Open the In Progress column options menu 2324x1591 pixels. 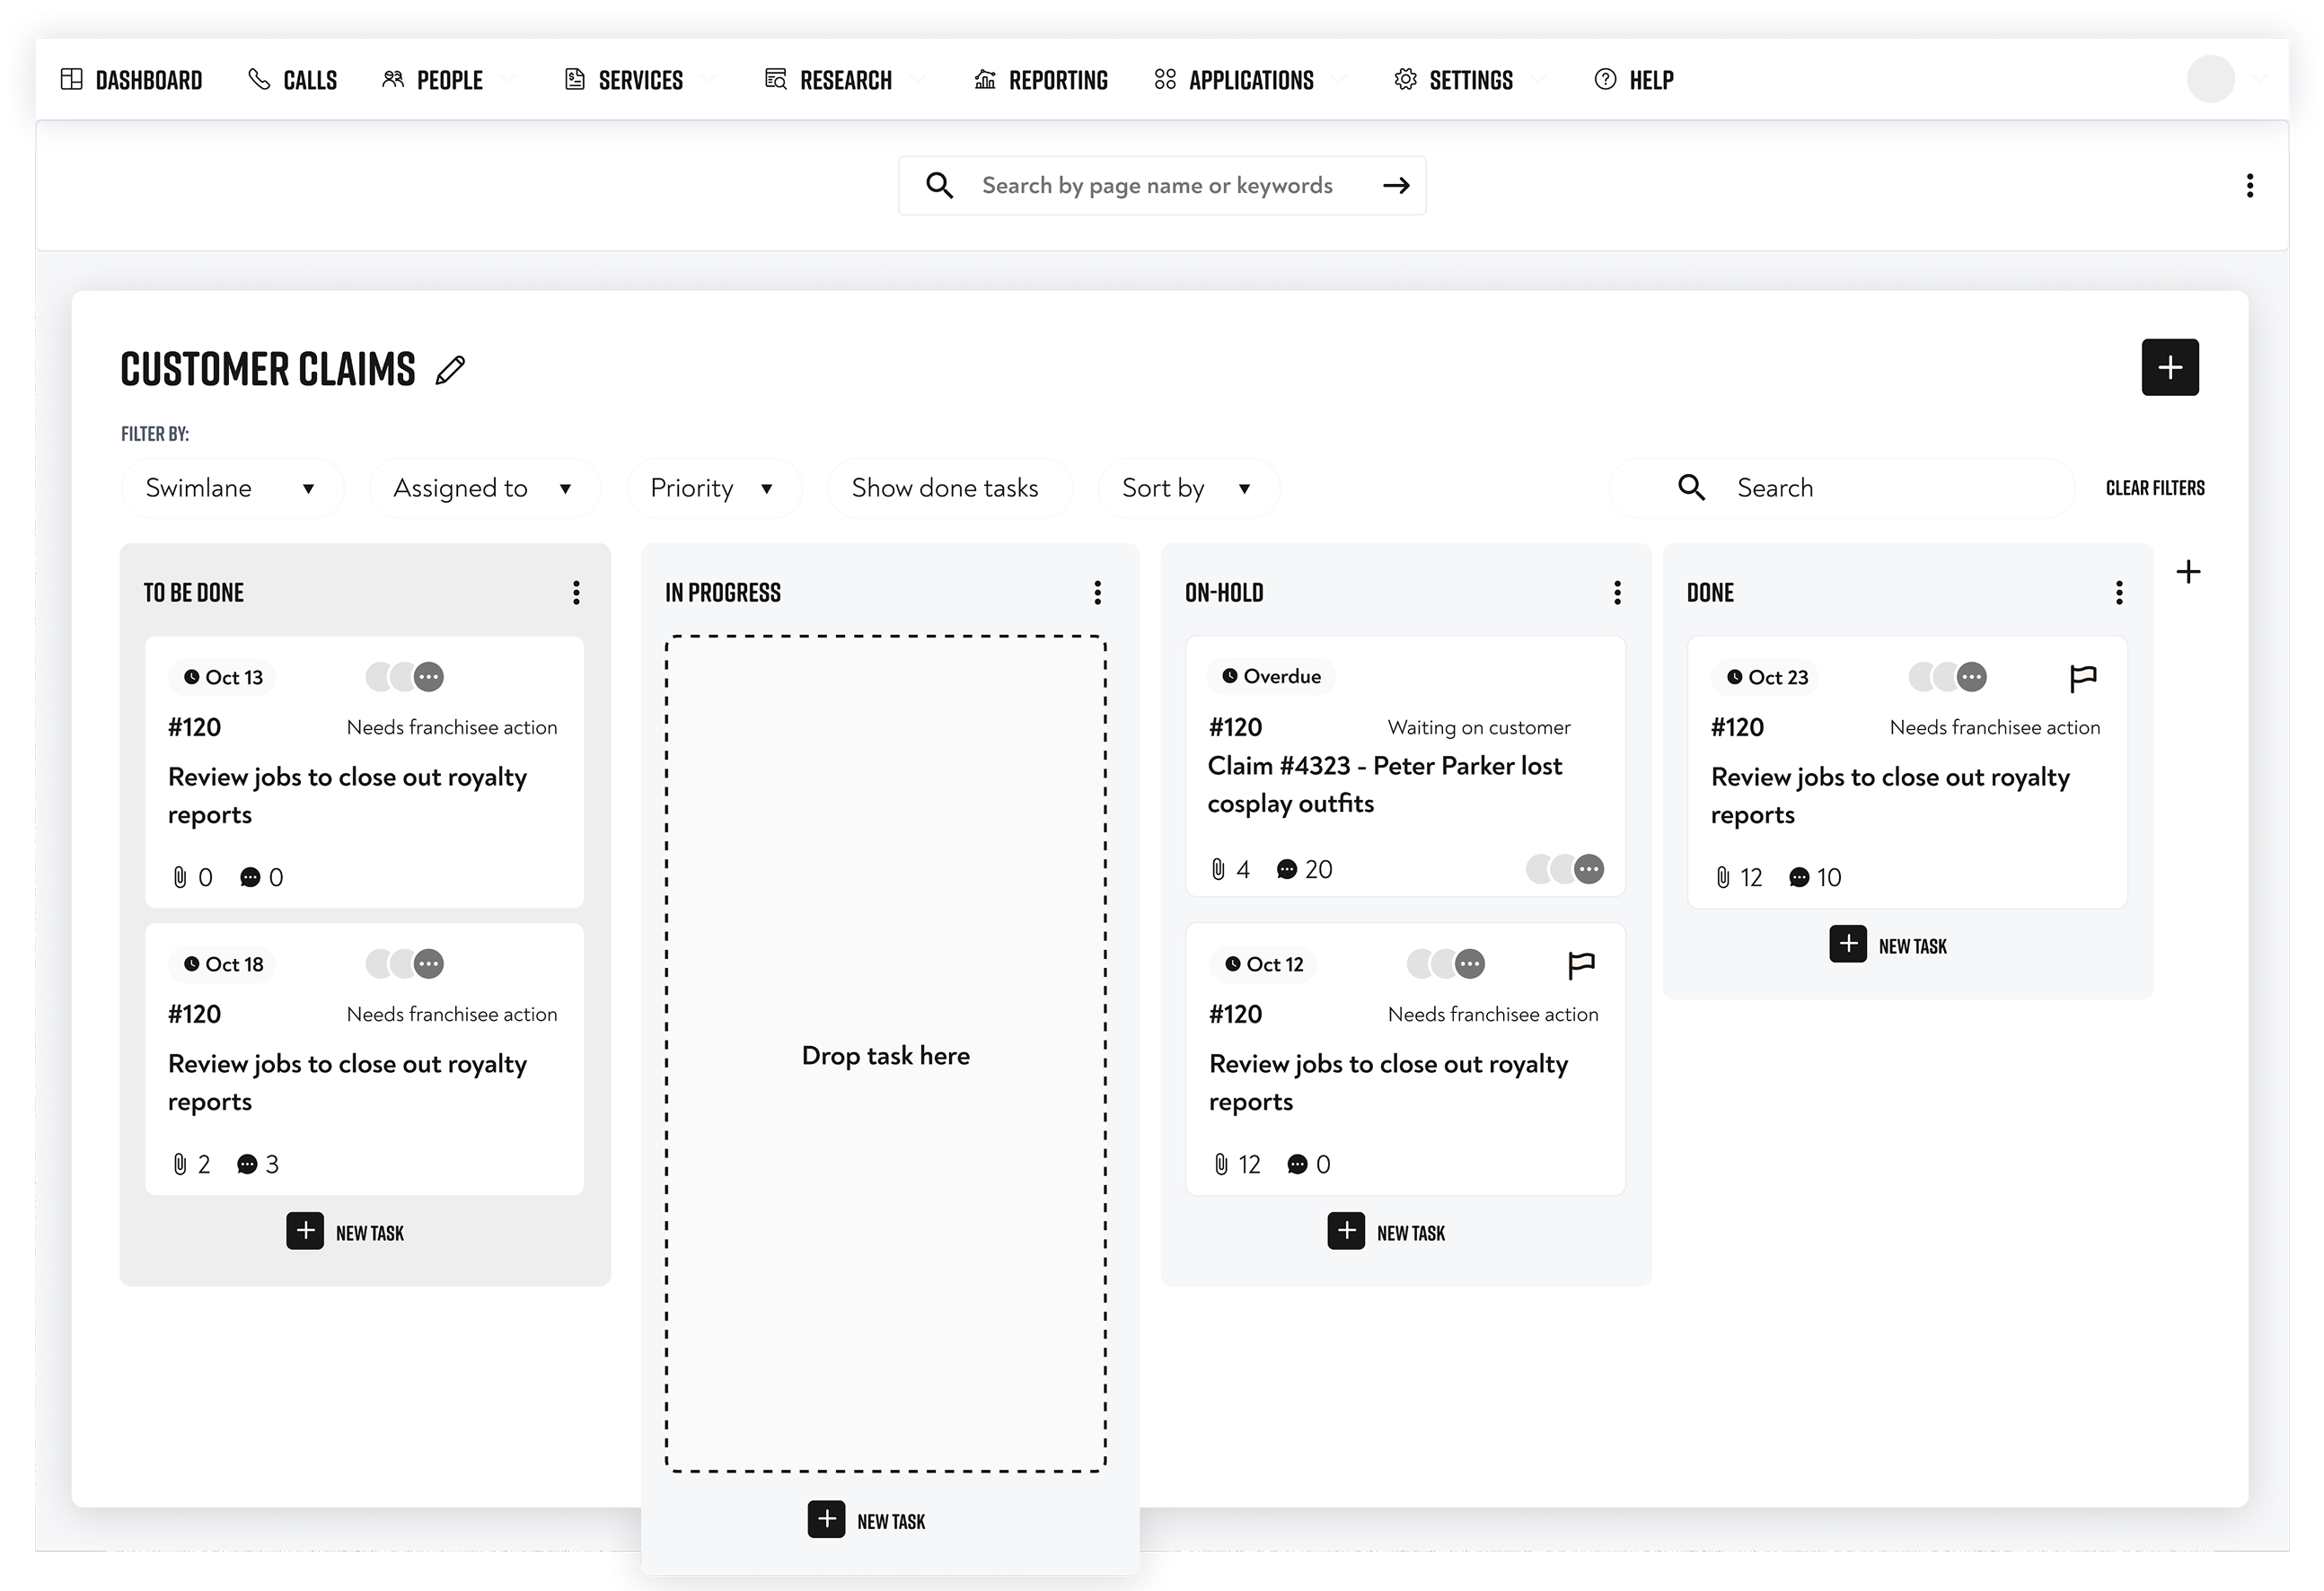click(1097, 593)
